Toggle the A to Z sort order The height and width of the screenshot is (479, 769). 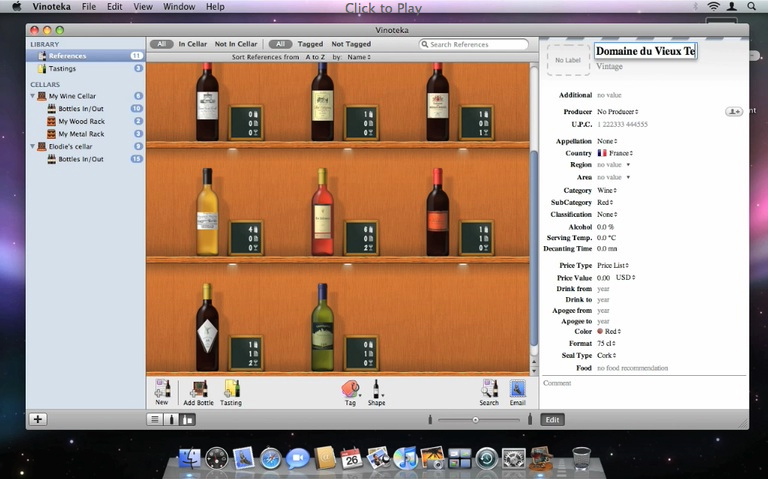pos(315,57)
